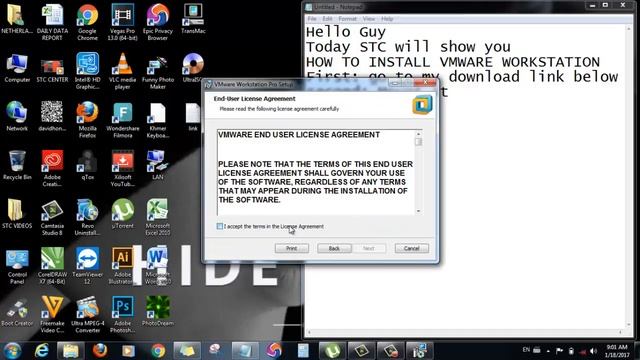Select the STC CENTER desktop icon
Image resolution: width=640 pixels, height=360 pixels.
tap(52, 69)
